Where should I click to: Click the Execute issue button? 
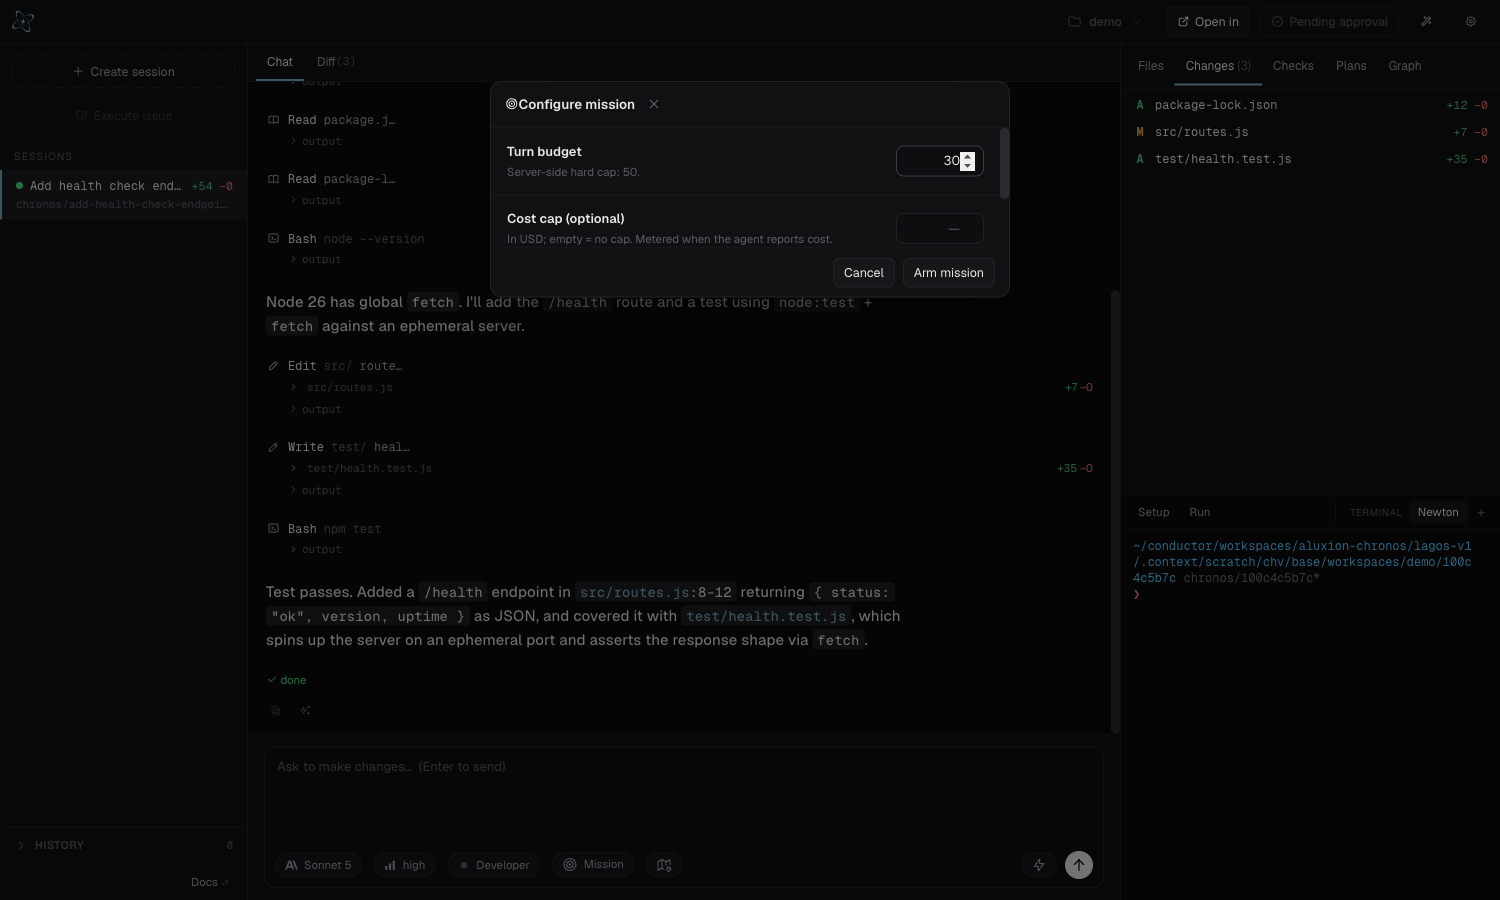[x=123, y=116]
